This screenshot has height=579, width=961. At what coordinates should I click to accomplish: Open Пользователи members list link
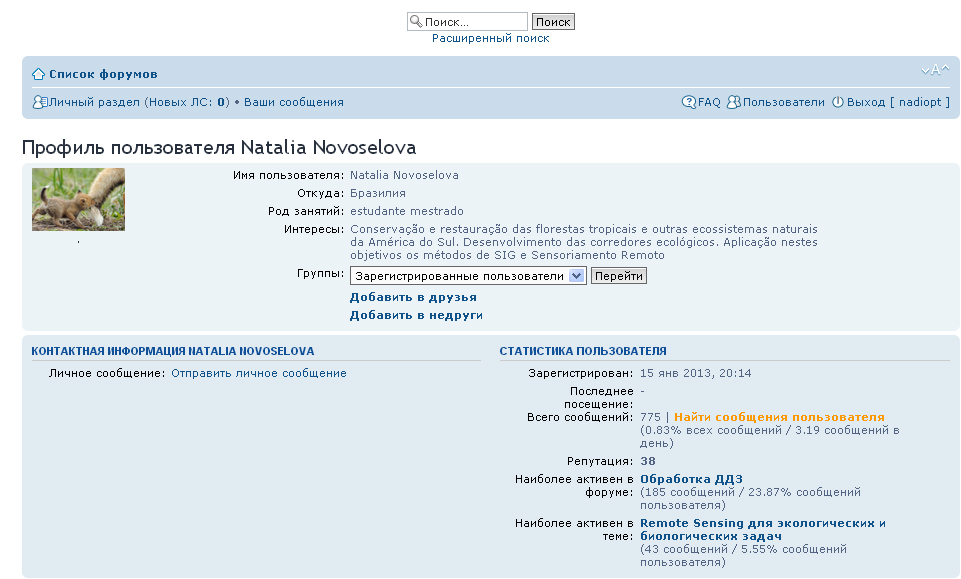coord(784,102)
